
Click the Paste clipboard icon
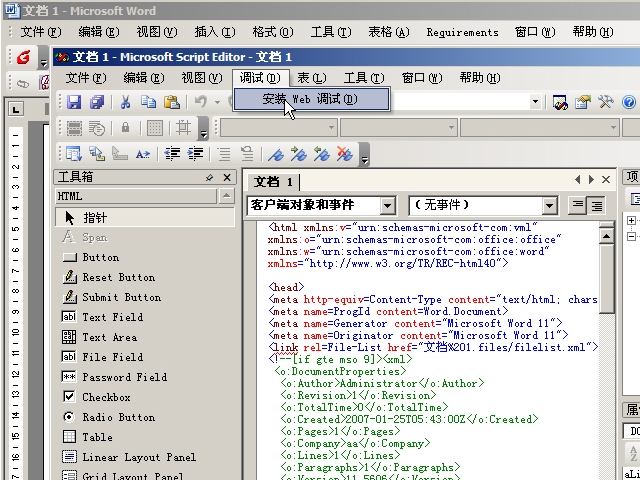172,102
